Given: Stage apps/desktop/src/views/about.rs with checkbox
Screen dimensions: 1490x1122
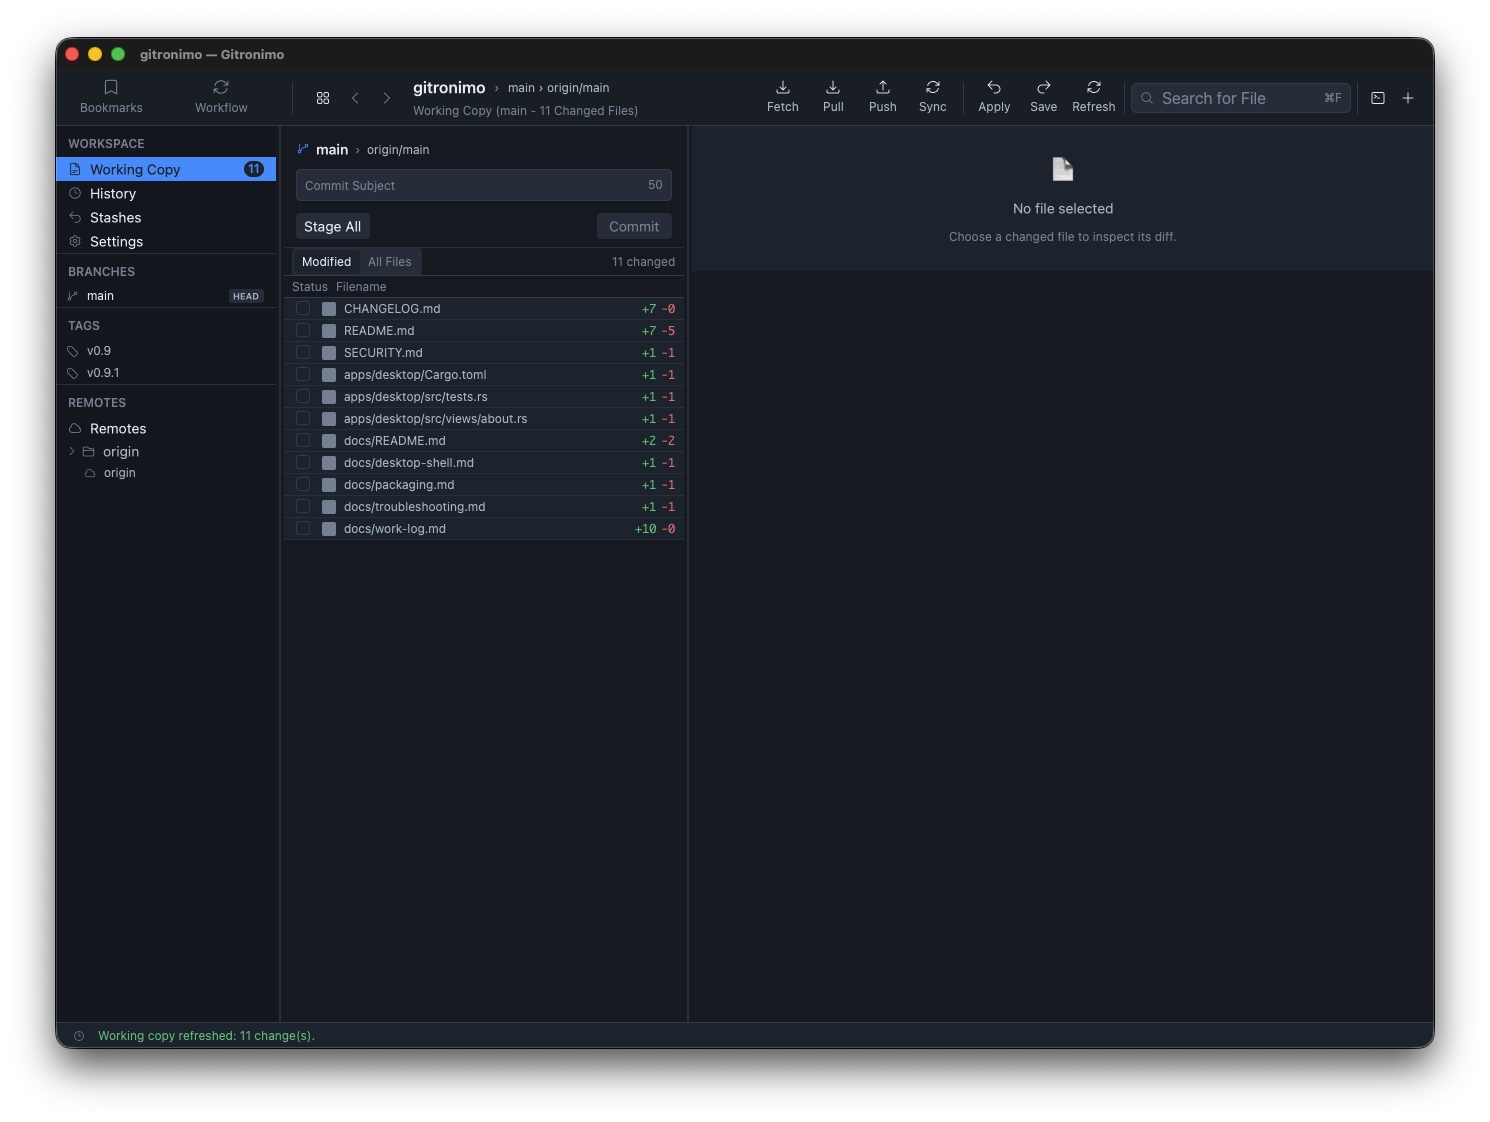Looking at the screenshot, I should pyautogui.click(x=303, y=419).
